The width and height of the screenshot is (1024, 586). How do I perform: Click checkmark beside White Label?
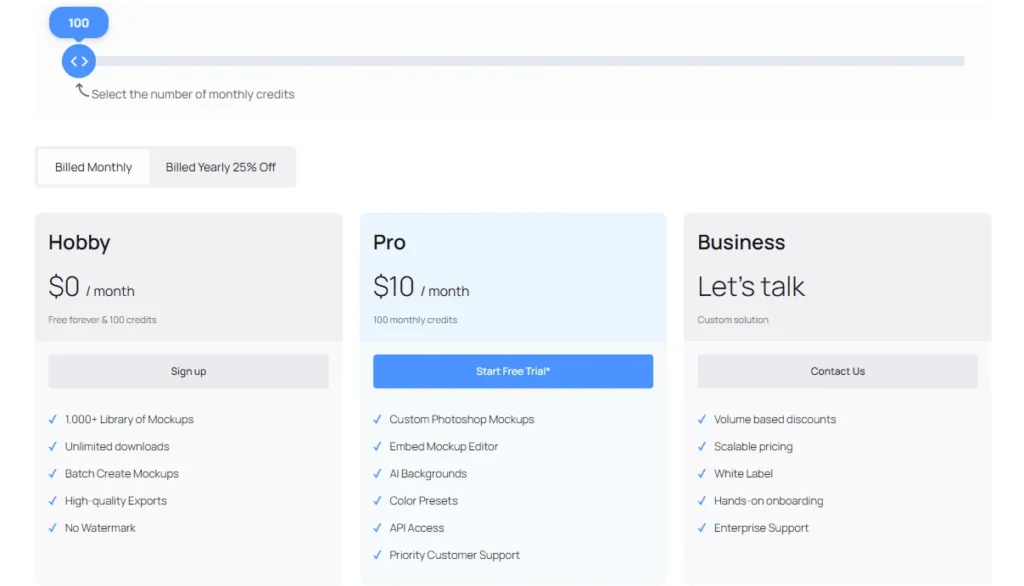(x=702, y=474)
